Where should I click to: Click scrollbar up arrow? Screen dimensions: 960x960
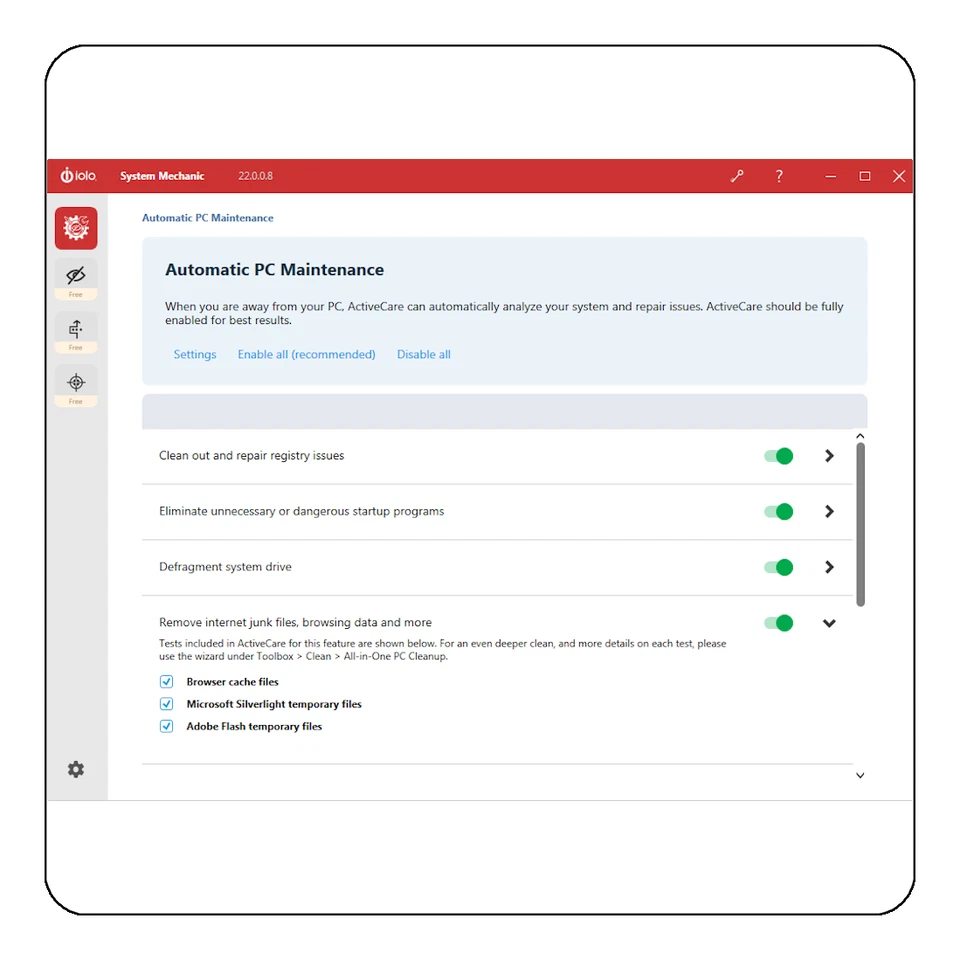pos(860,436)
